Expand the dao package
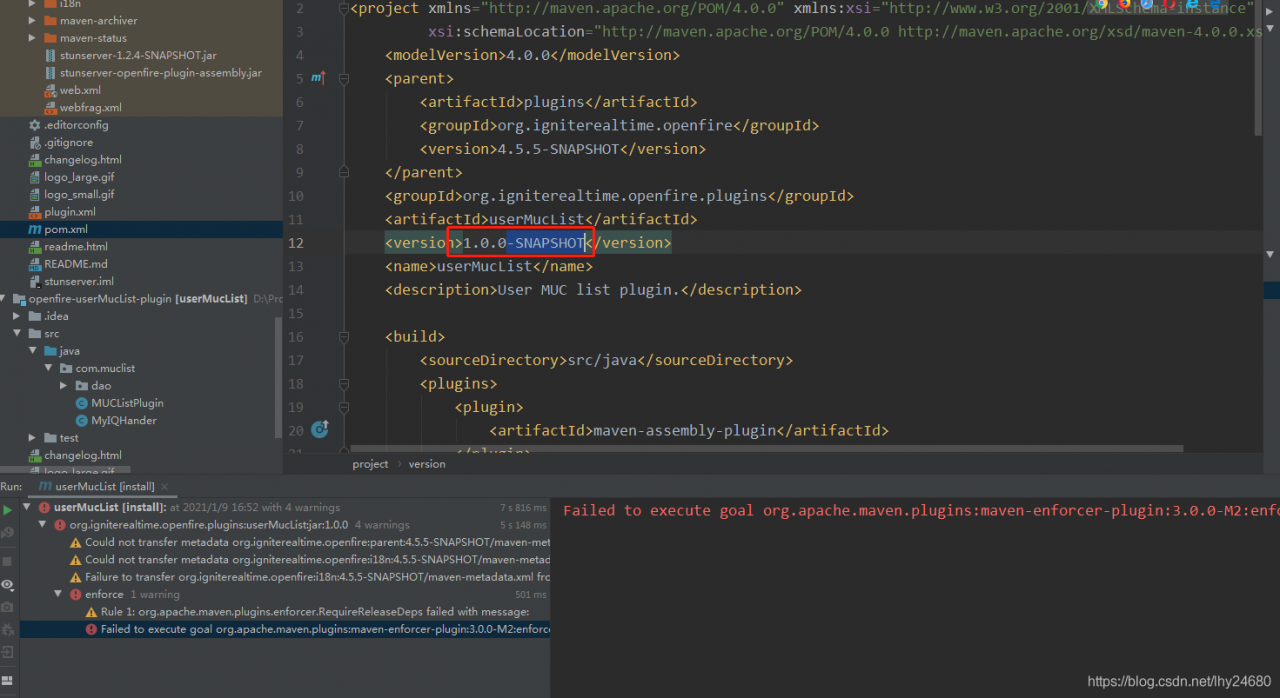1280x698 pixels. click(x=65, y=385)
